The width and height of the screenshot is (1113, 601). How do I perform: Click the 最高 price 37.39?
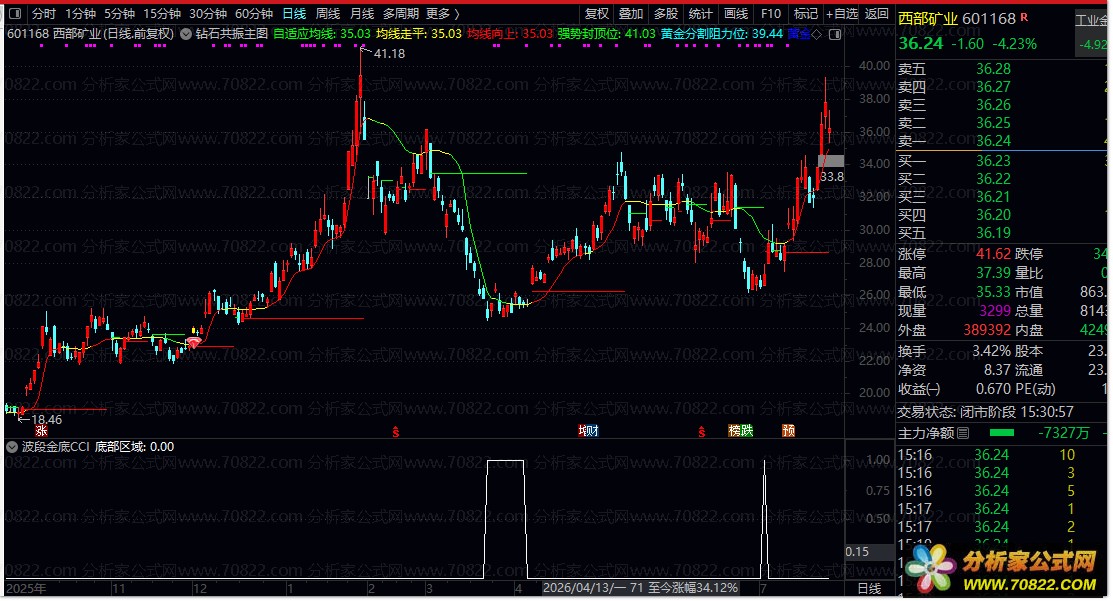(993, 273)
